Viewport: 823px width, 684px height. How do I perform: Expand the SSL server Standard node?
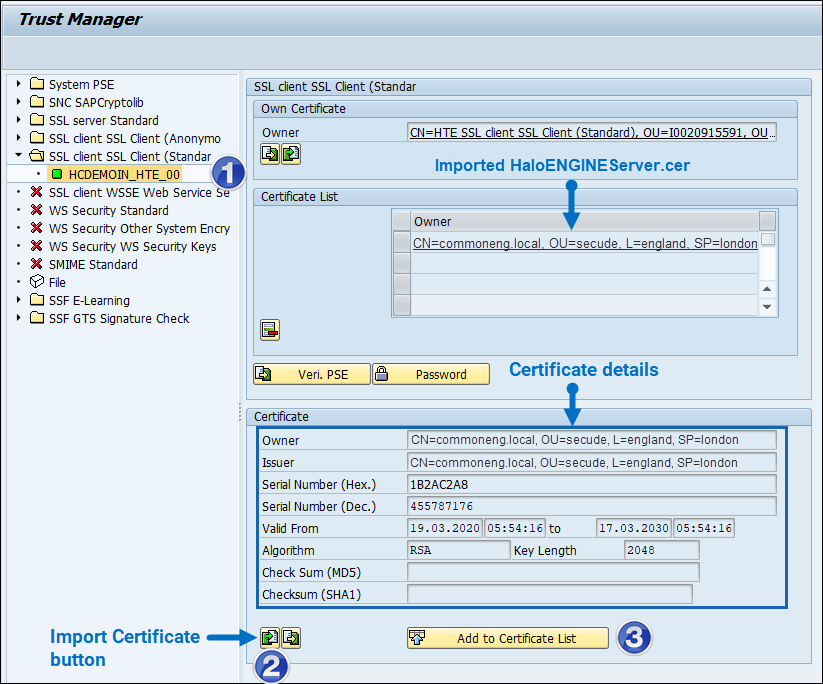tap(18, 120)
